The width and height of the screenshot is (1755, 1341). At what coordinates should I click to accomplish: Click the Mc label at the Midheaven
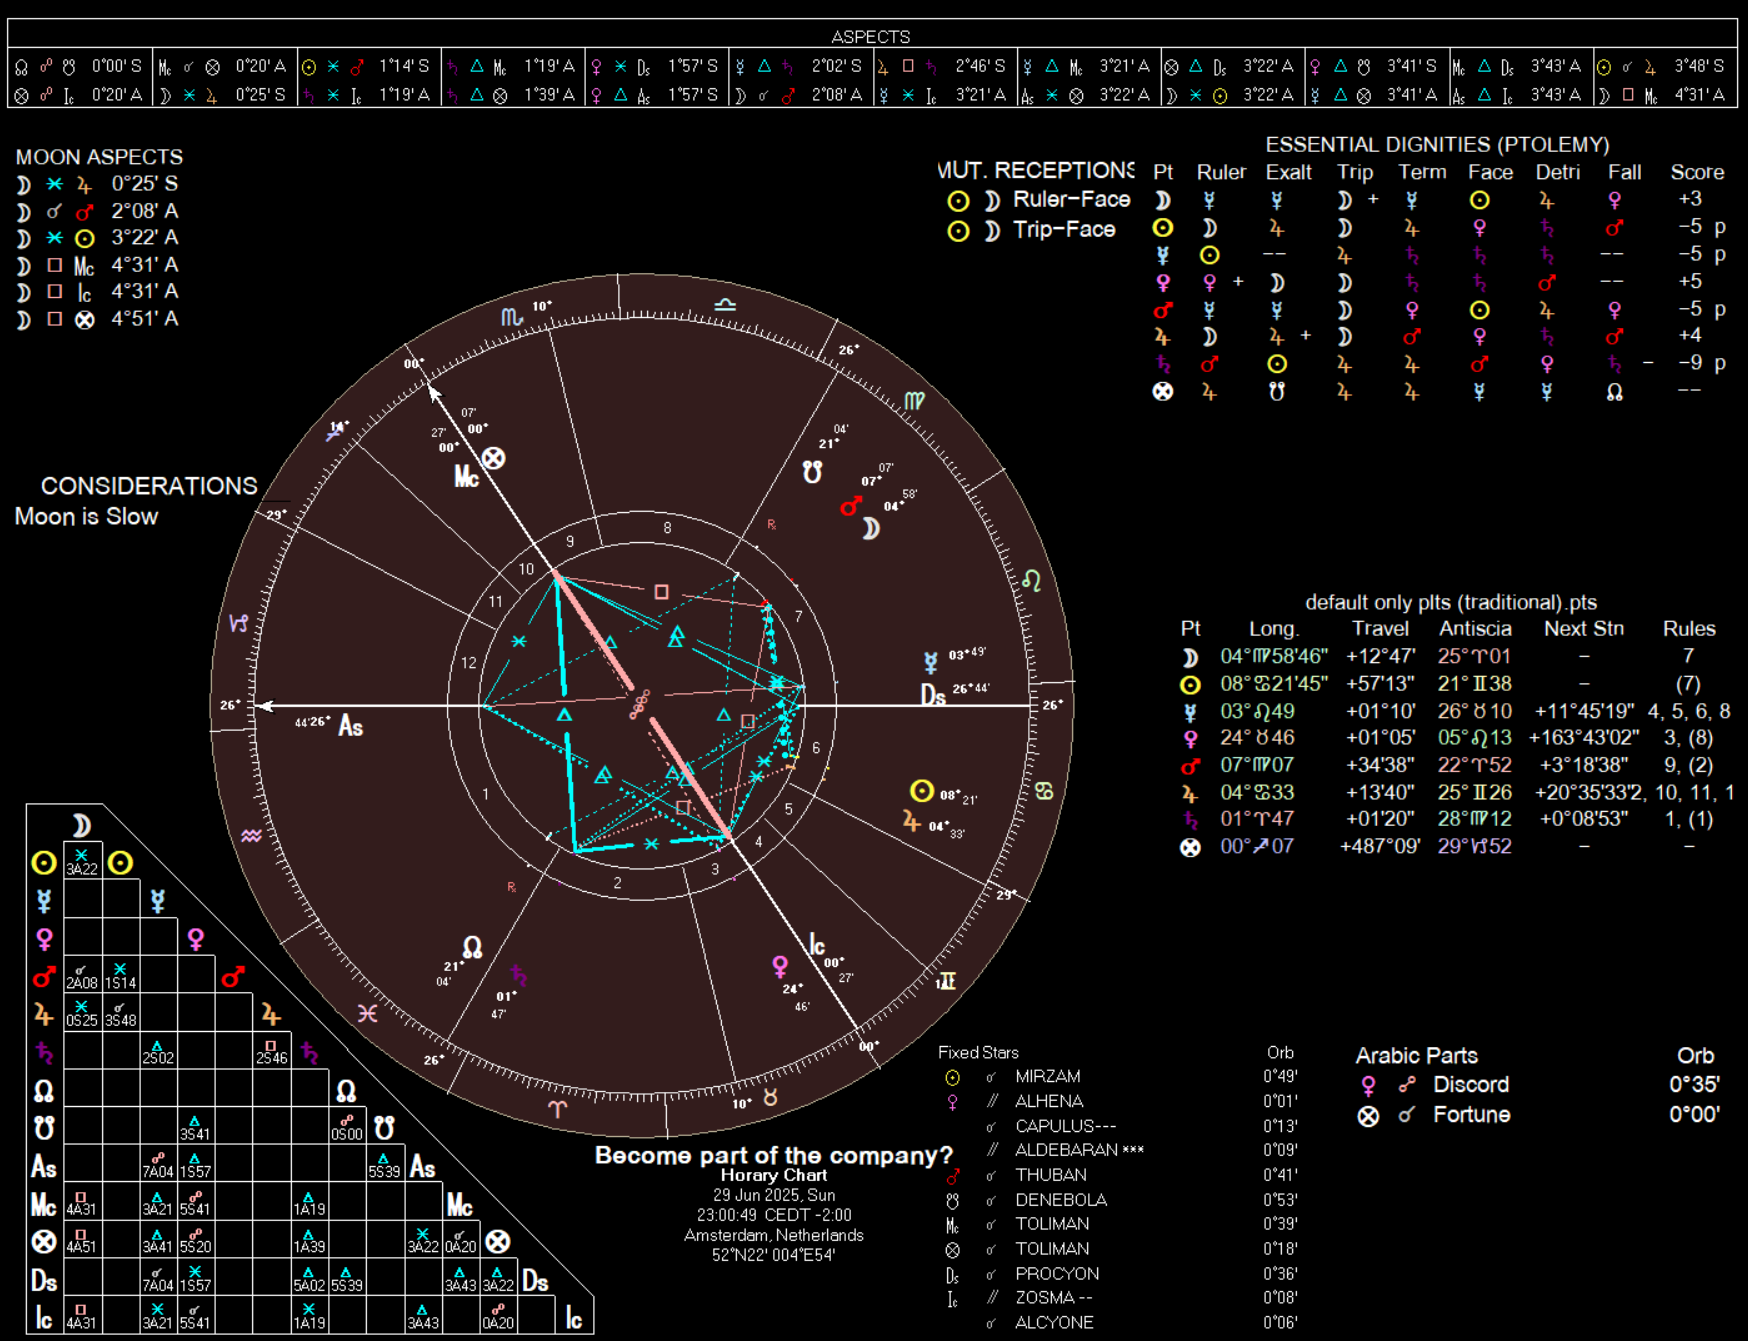[467, 476]
